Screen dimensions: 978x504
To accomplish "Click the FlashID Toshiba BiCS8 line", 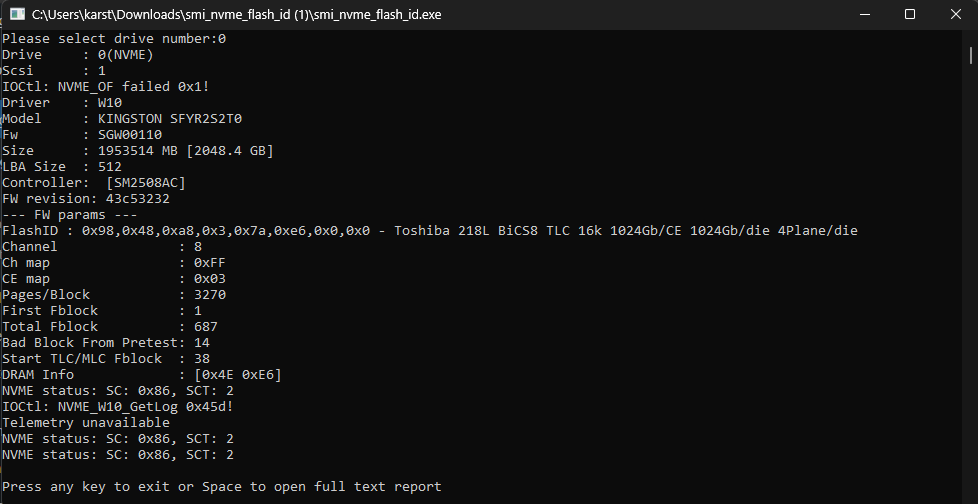I will point(429,231).
